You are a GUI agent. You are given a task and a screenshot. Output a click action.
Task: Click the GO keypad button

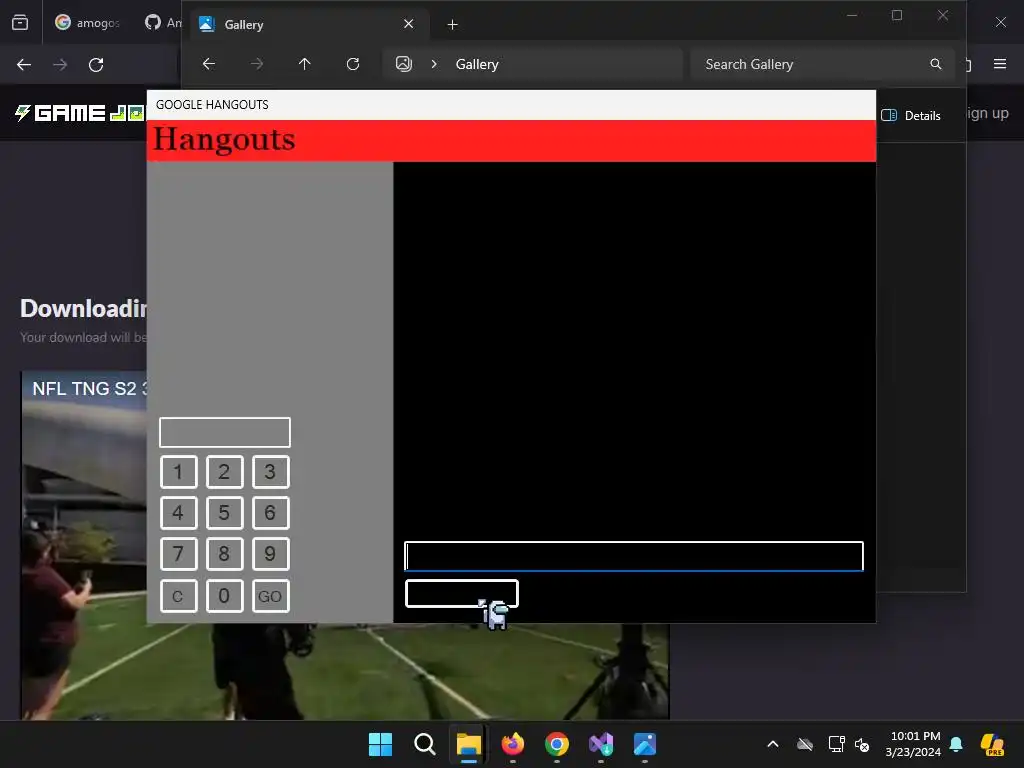[x=270, y=596]
